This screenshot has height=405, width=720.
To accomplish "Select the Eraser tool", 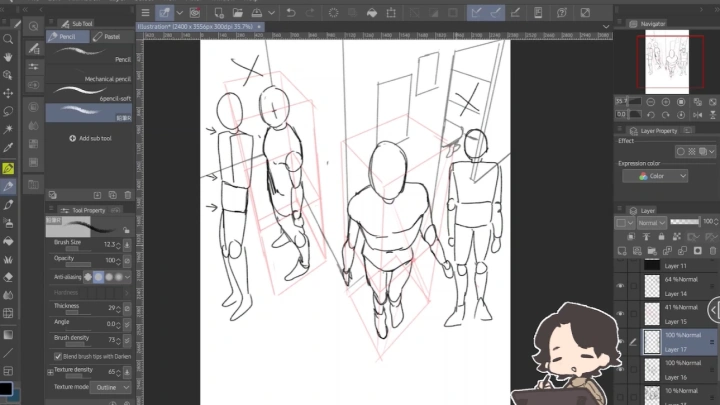I will 8,277.
